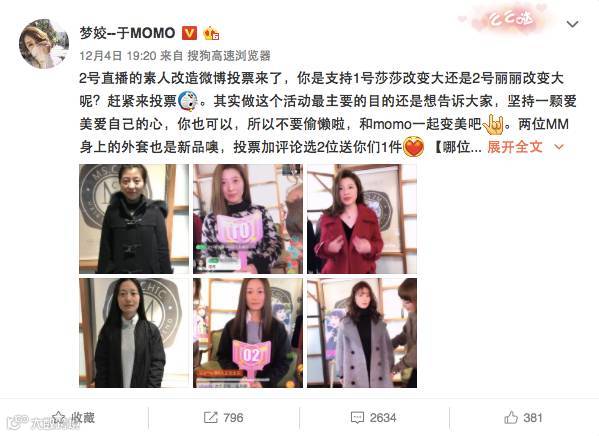The height and width of the screenshot is (436, 599).
Task: Open the 12月4日 19:20 timestamp link
Action: (118, 56)
